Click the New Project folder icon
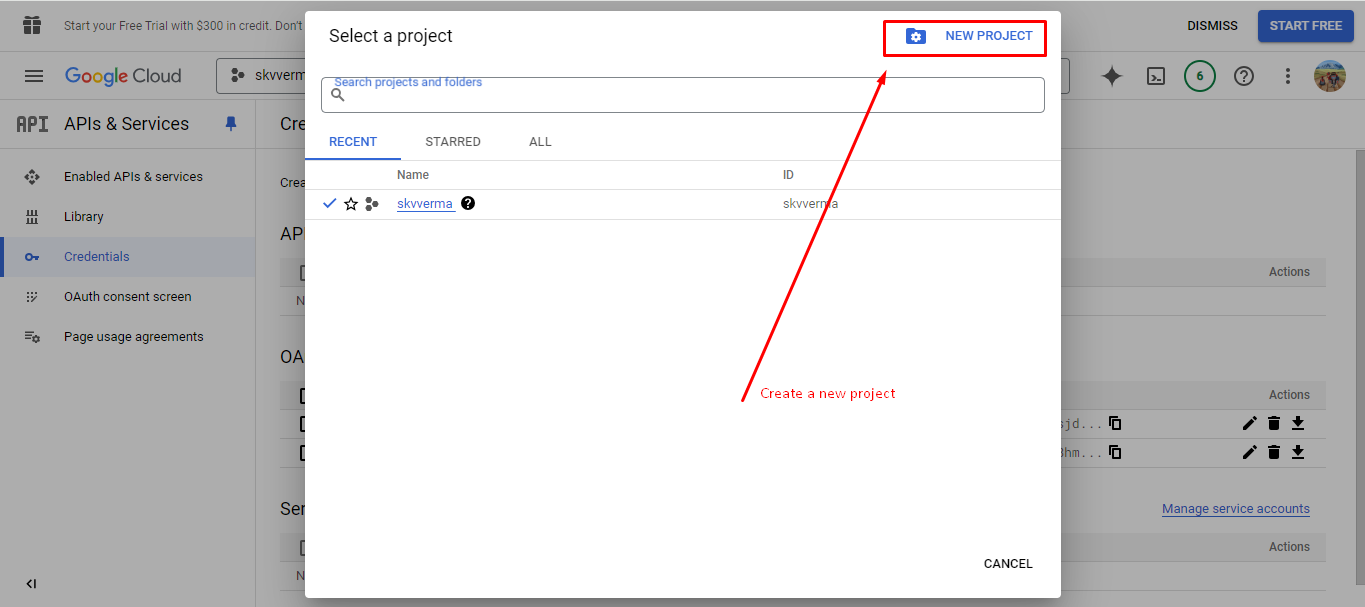The height and width of the screenshot is (607, 1365). (915, 36)
